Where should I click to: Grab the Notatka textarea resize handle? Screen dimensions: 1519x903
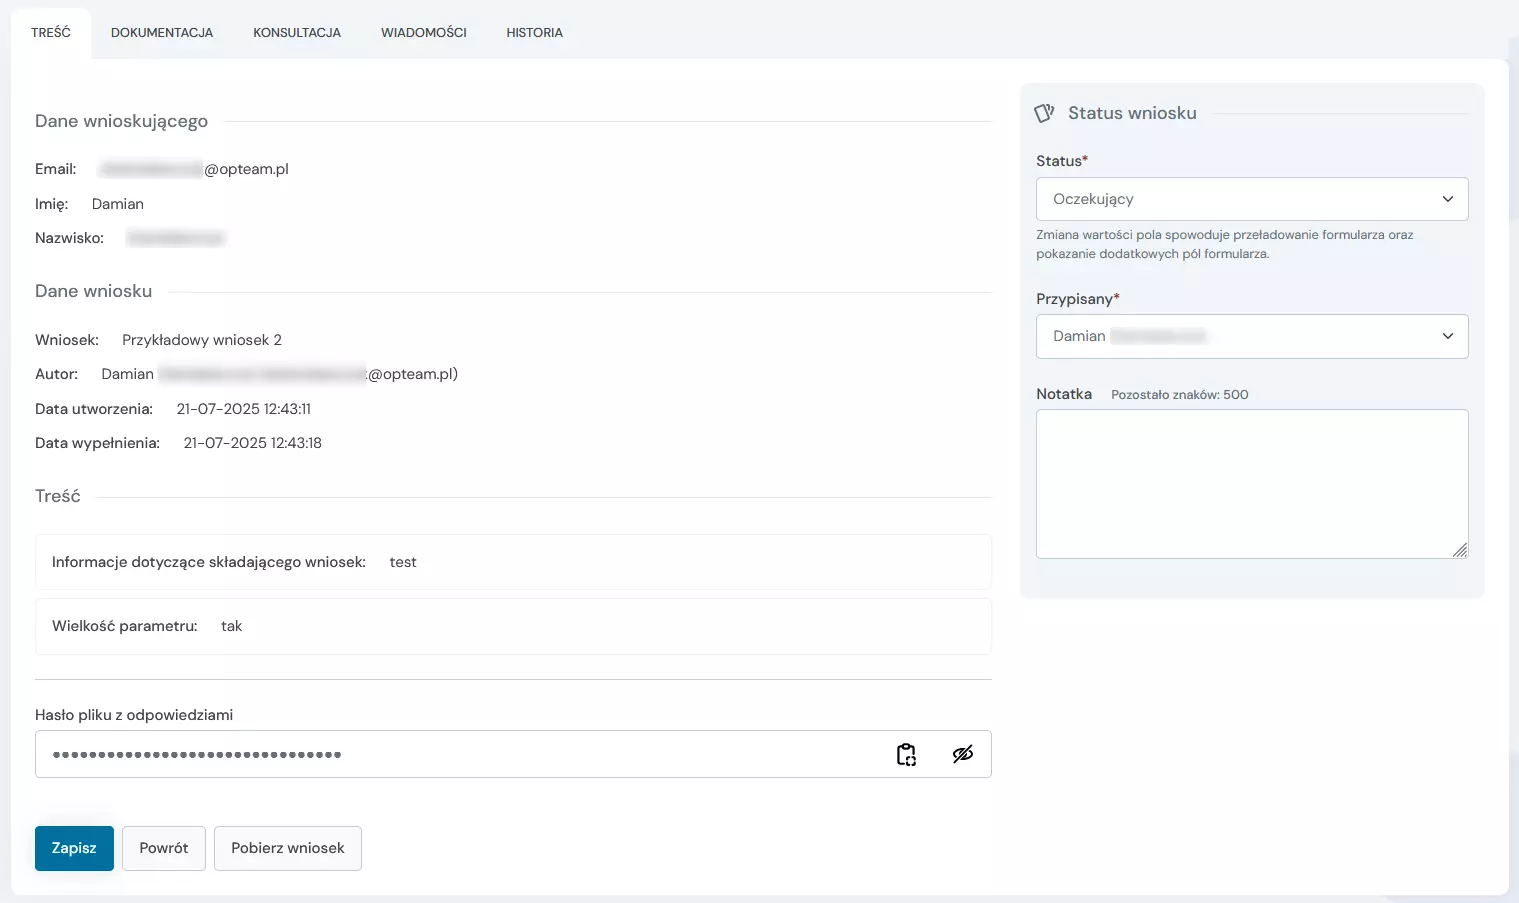[1460, 550]
